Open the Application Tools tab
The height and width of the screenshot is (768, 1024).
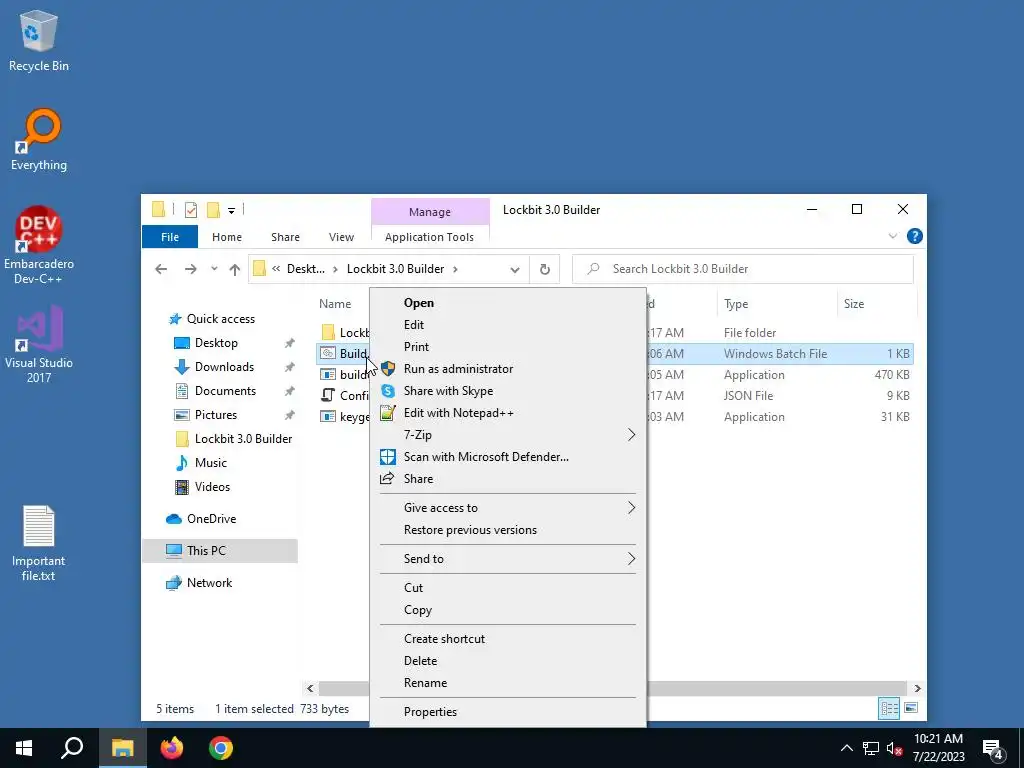coord(429,237)
